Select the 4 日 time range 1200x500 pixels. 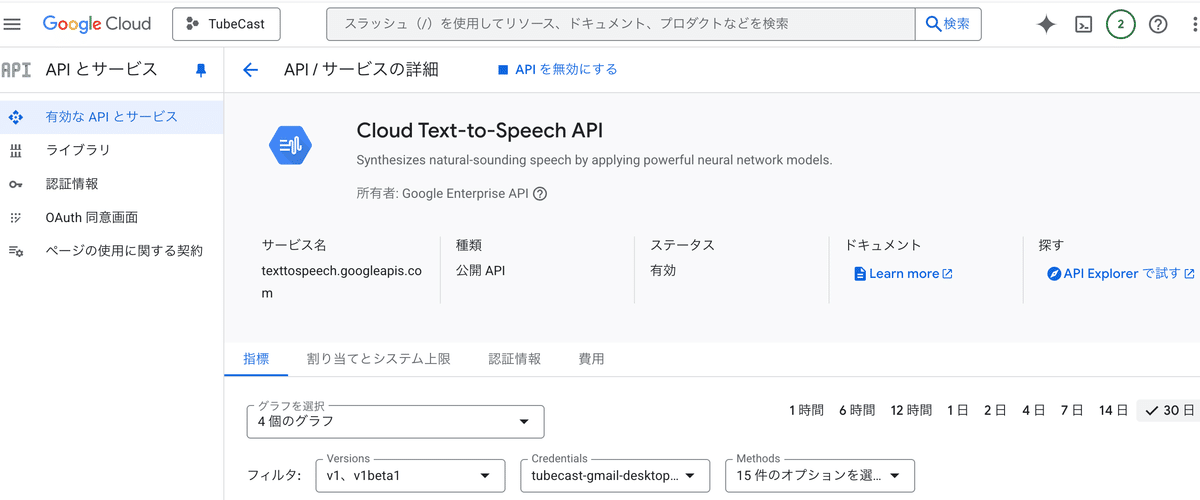1032,410
